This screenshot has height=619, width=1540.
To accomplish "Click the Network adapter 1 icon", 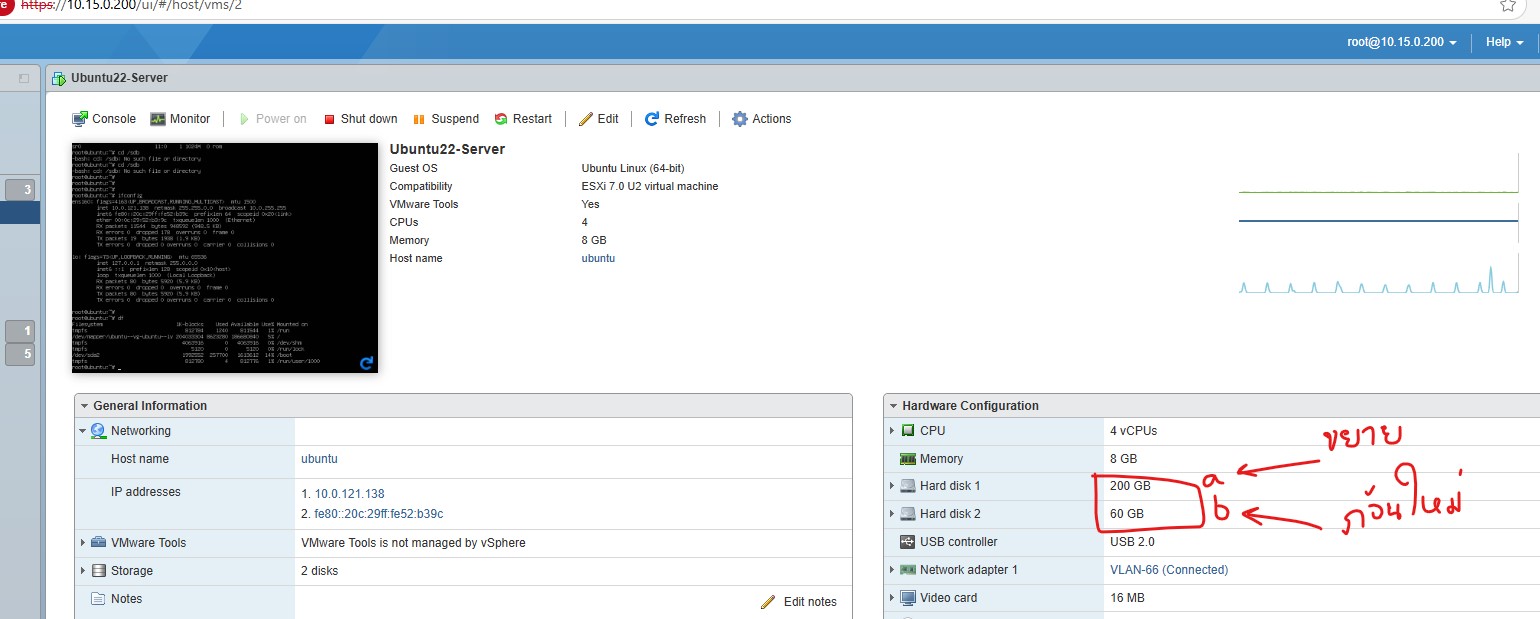I will point(908,570).
